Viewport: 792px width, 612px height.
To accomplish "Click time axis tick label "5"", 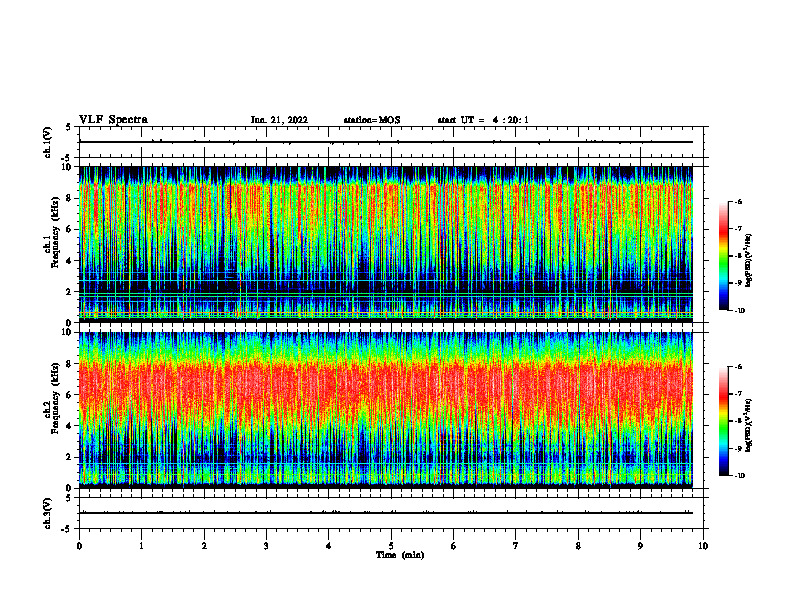I will click(391, 546).
